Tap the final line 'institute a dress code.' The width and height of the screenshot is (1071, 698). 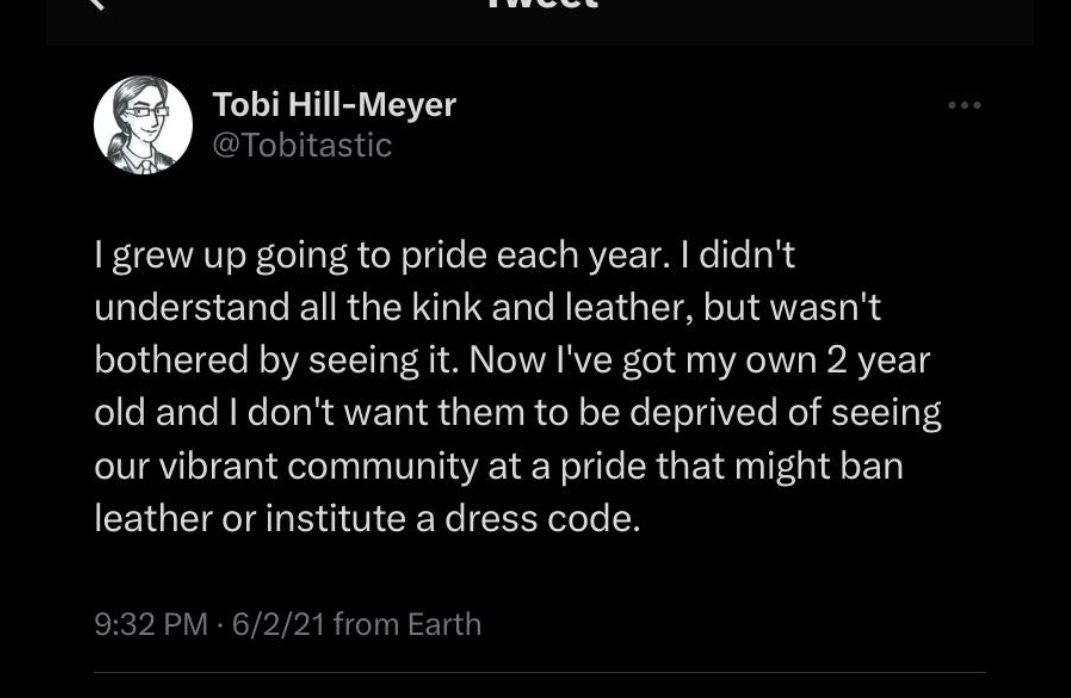pyautogui.click(x=454, y=519)
